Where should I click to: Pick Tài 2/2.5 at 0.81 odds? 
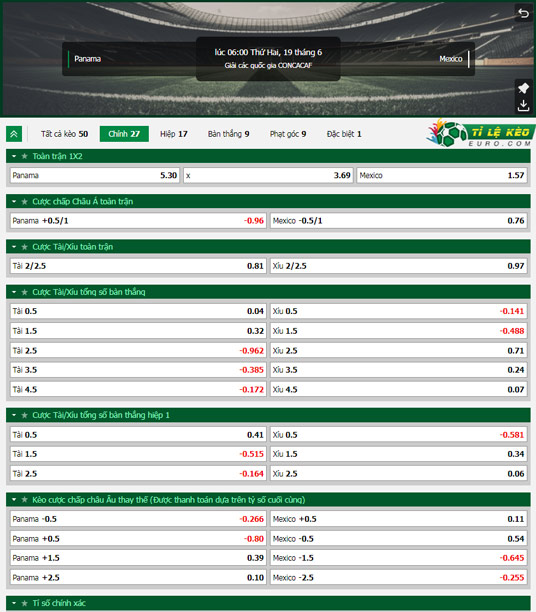point(138,266)
